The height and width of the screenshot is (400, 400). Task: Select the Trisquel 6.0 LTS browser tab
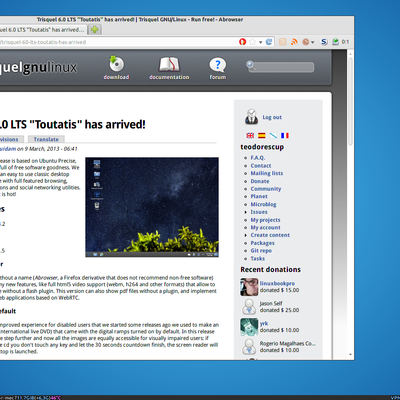coord(43,30)
